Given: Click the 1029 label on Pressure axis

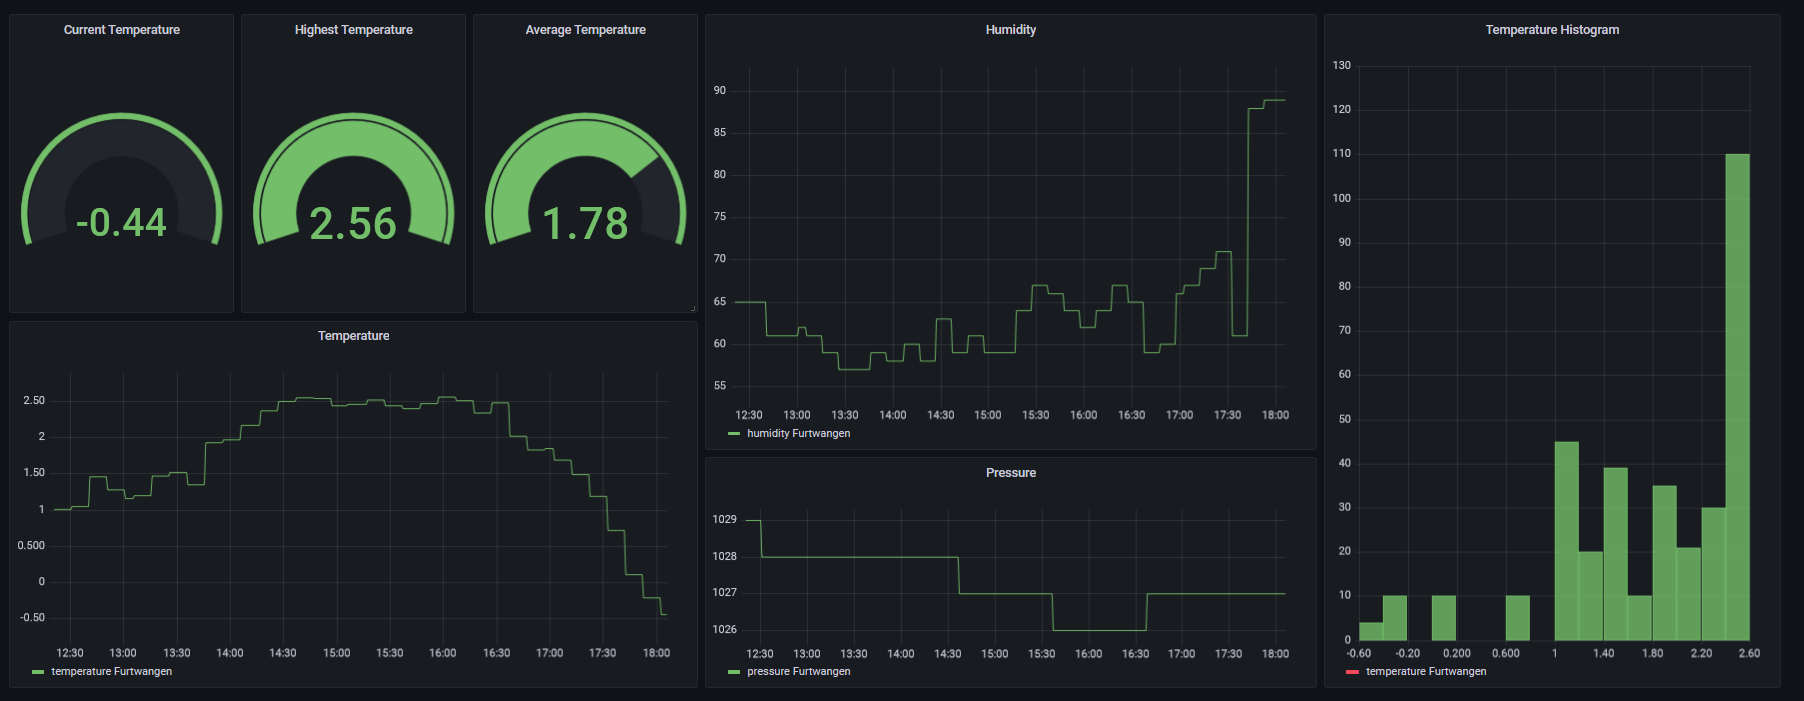Looking at the screenshot, I should tap(725, 520).
